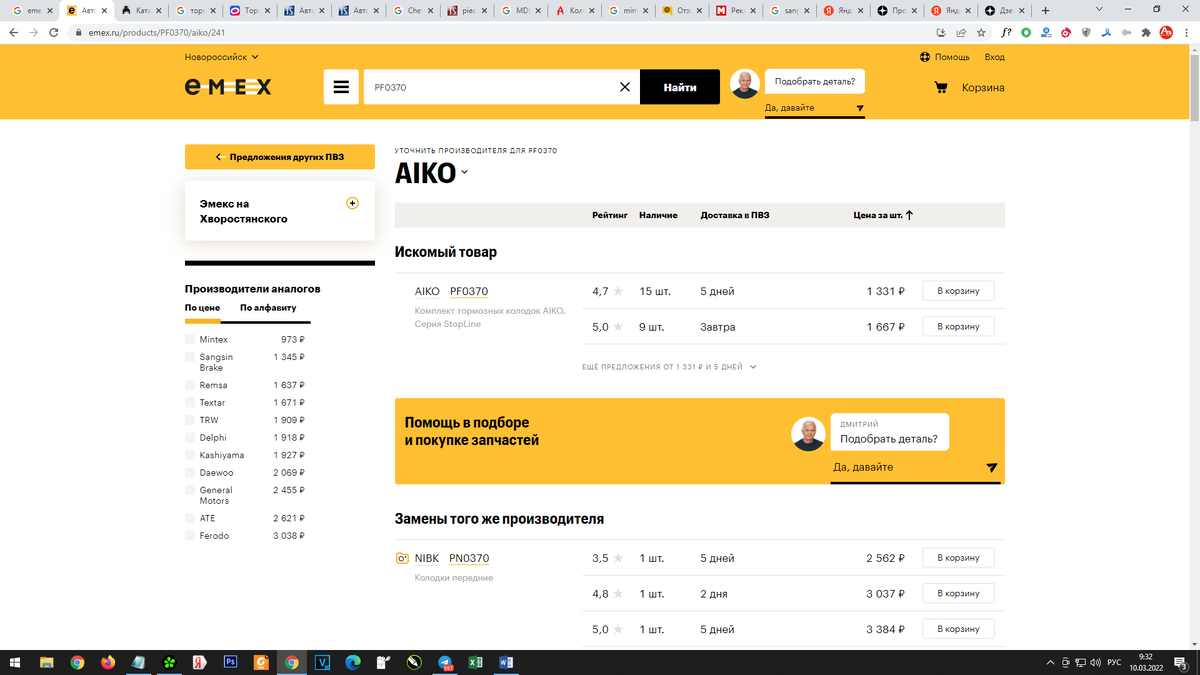The width and height of the screenshot is (1200, 675).
Task: Switch input language РУС in tray
Action: pyautogui.click(x=1112, y=662)
